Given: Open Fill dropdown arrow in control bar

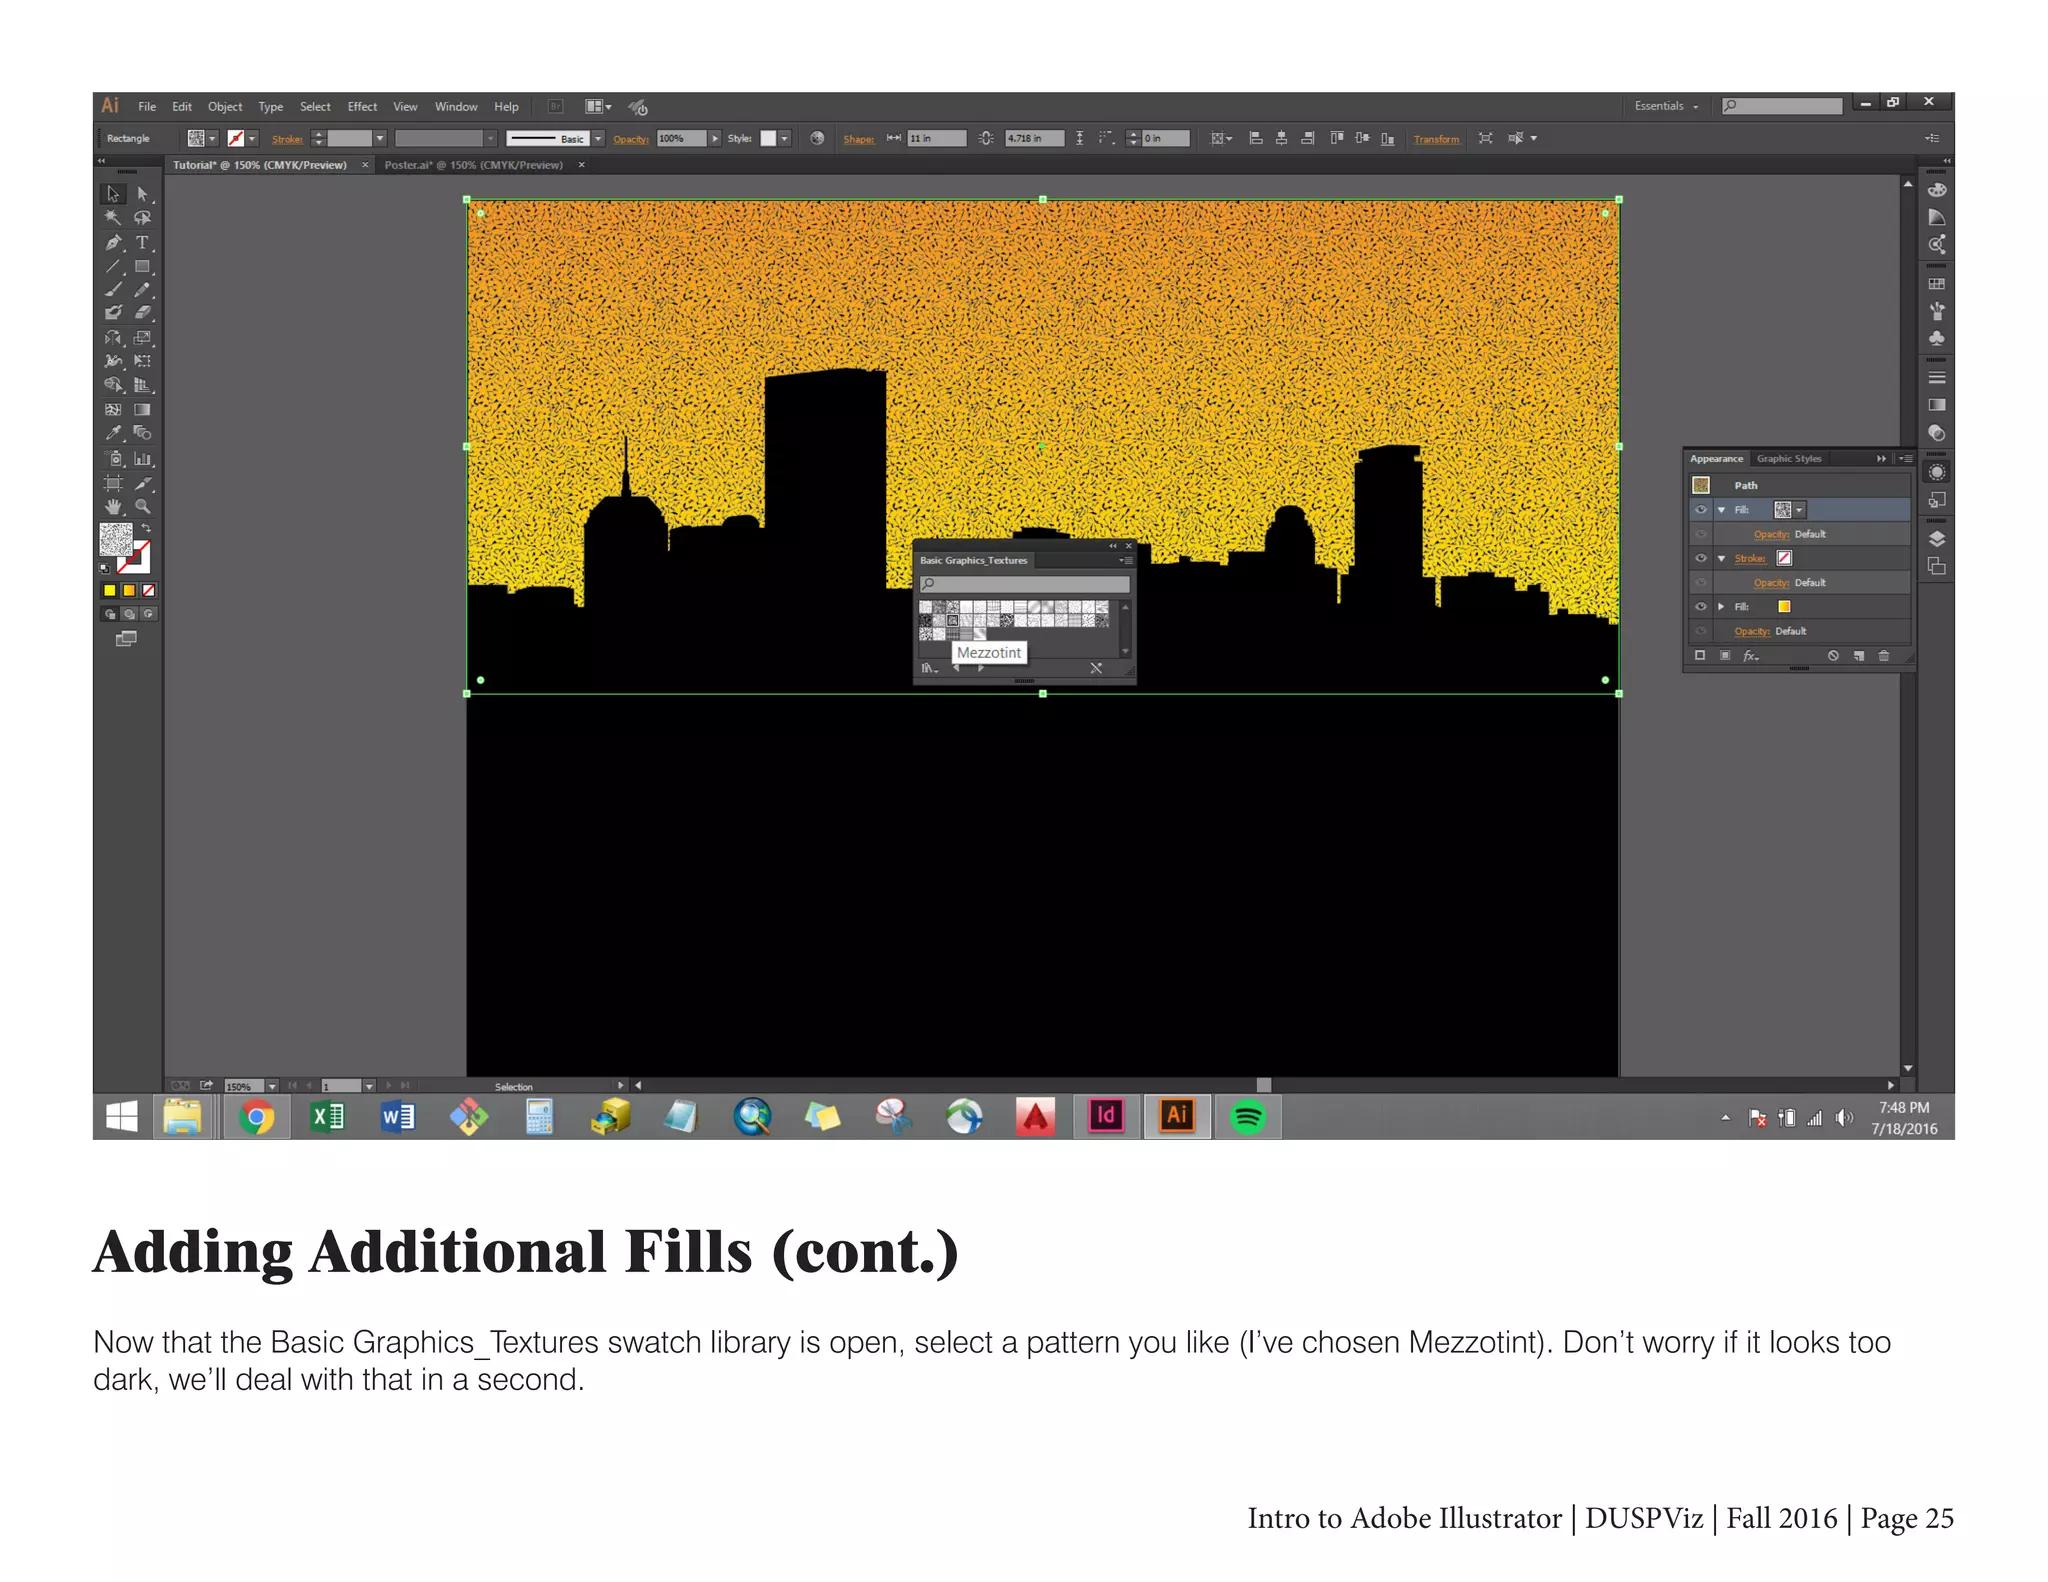Looking at the screenshot, I should (212, 139).
